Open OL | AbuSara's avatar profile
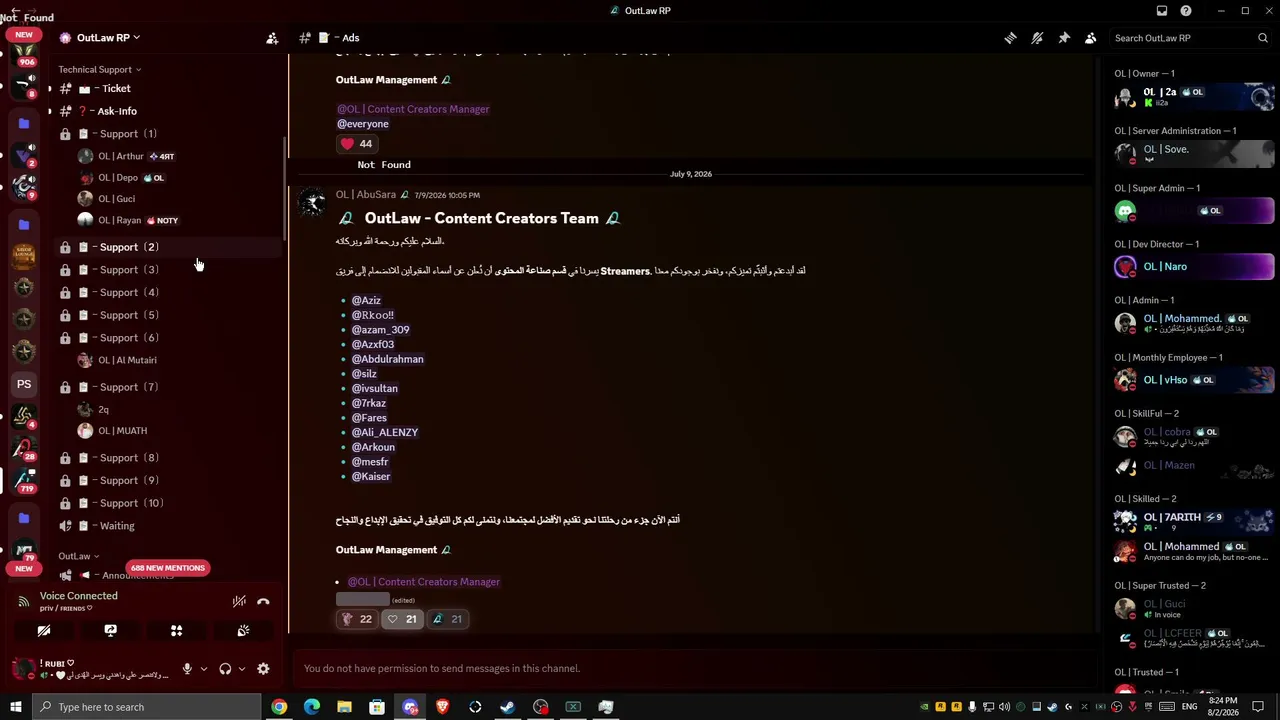The height and width of the screenshot is (720, 1280). coord(314,203)
